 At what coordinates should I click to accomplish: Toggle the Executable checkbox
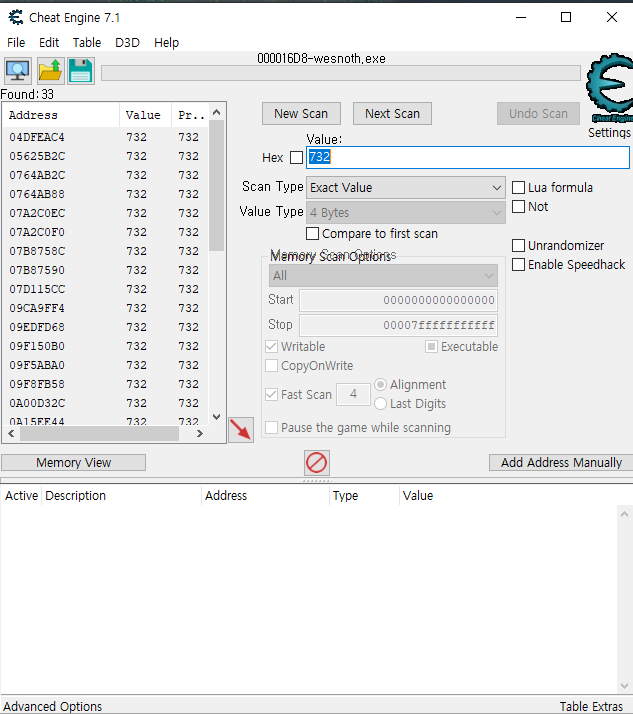tap(431, 347)
